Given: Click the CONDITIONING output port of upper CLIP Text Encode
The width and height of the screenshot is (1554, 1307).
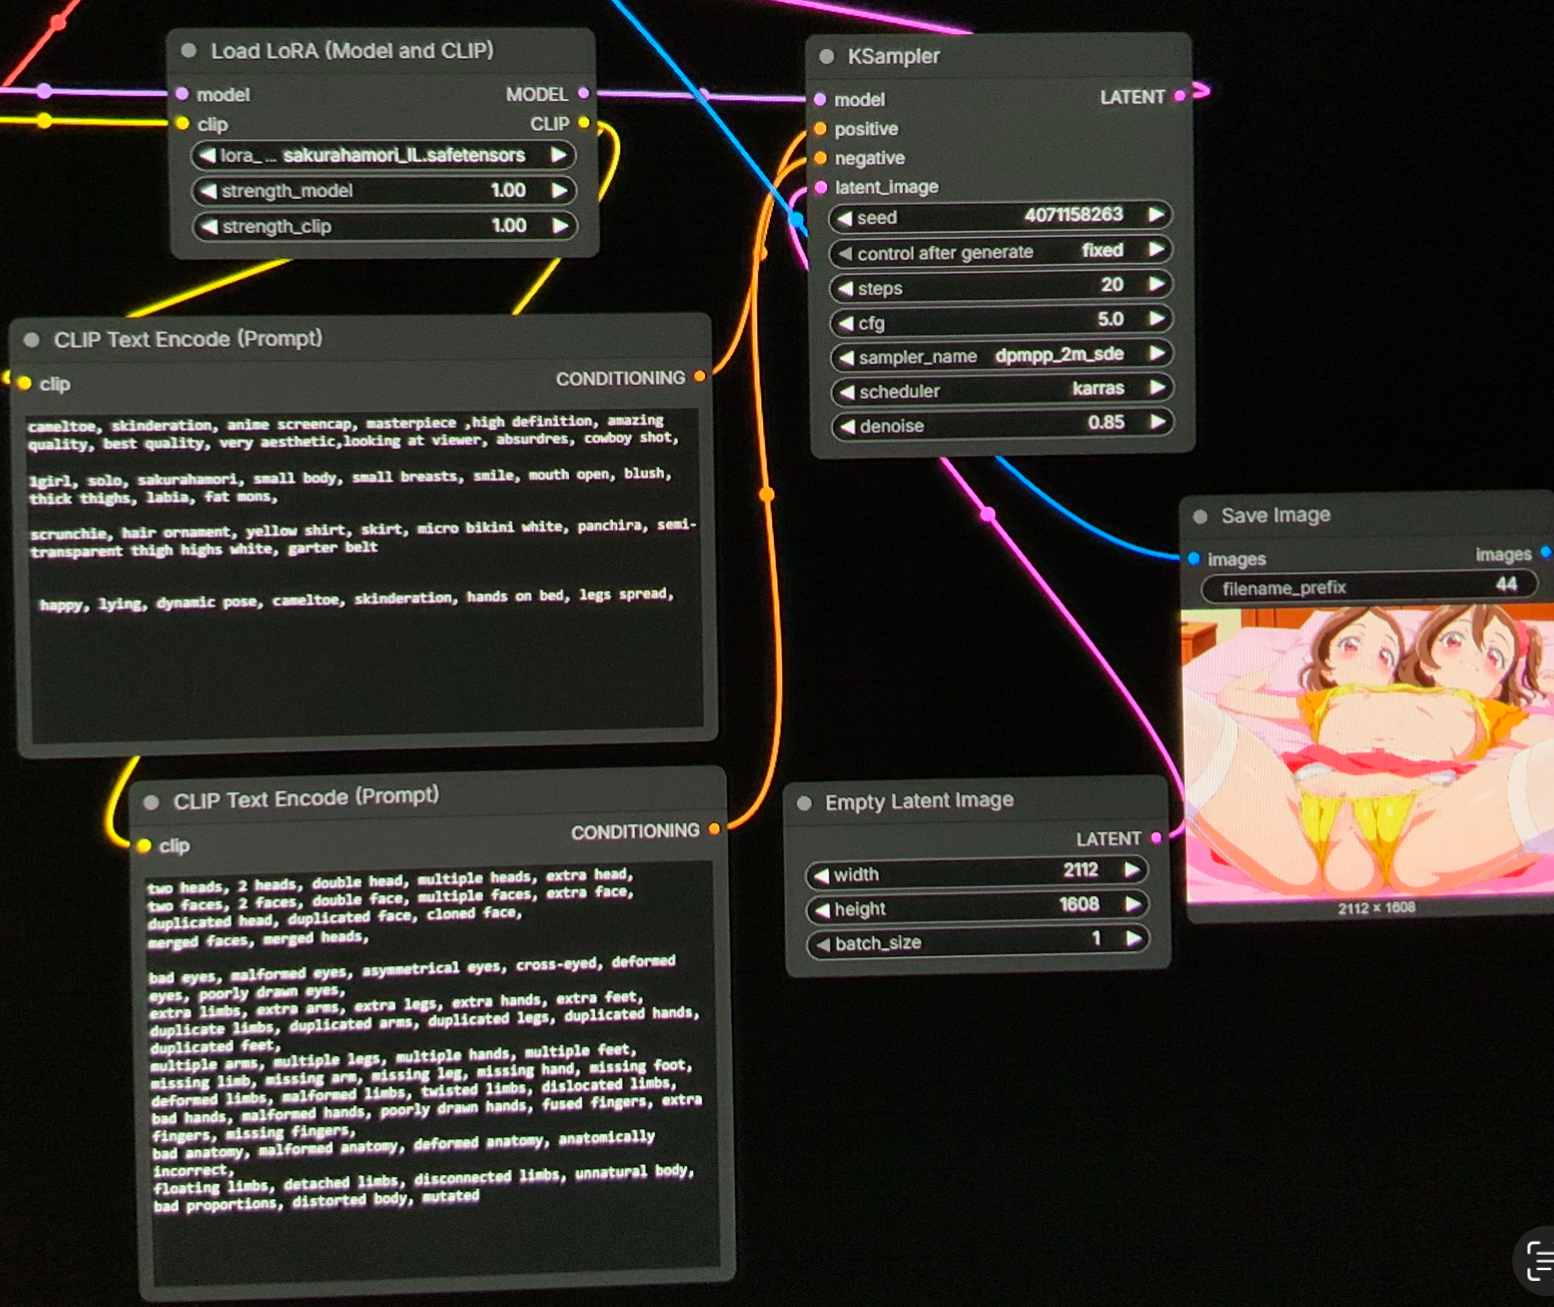Looking at the screenshot, I should [700, 376].
